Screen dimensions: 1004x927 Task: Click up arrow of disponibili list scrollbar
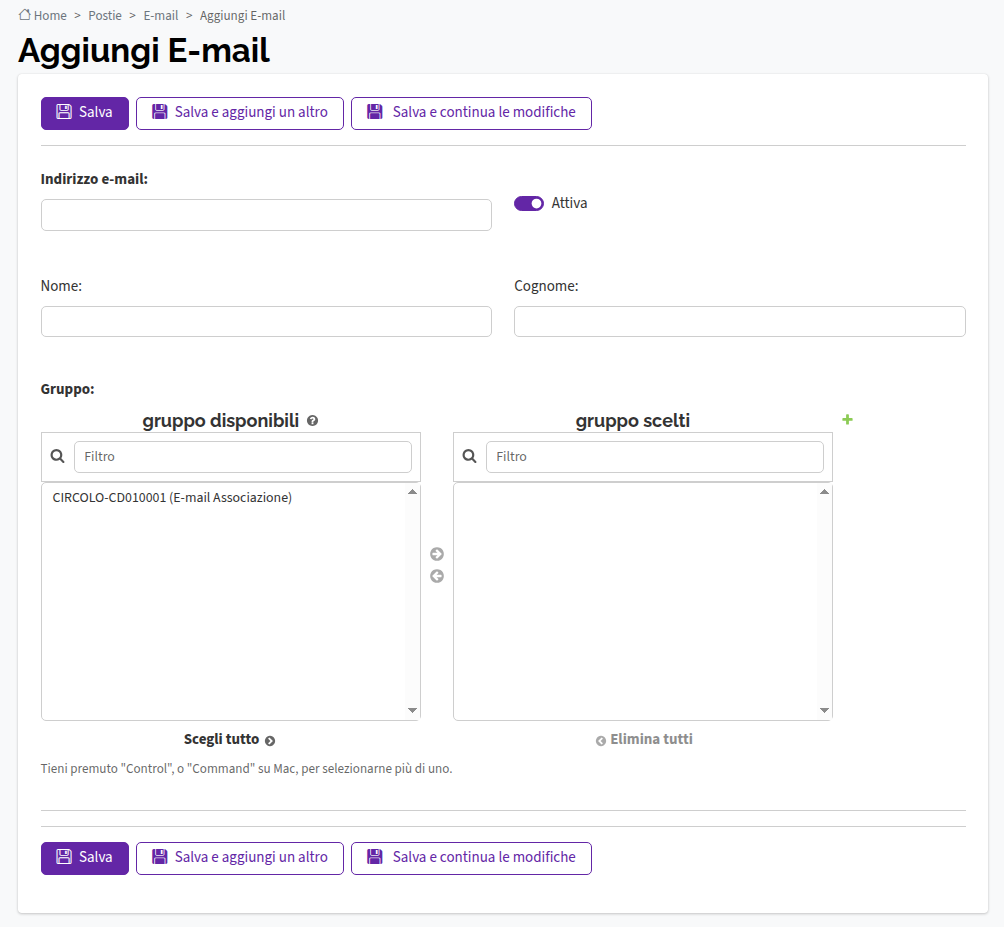click(412, 492)
